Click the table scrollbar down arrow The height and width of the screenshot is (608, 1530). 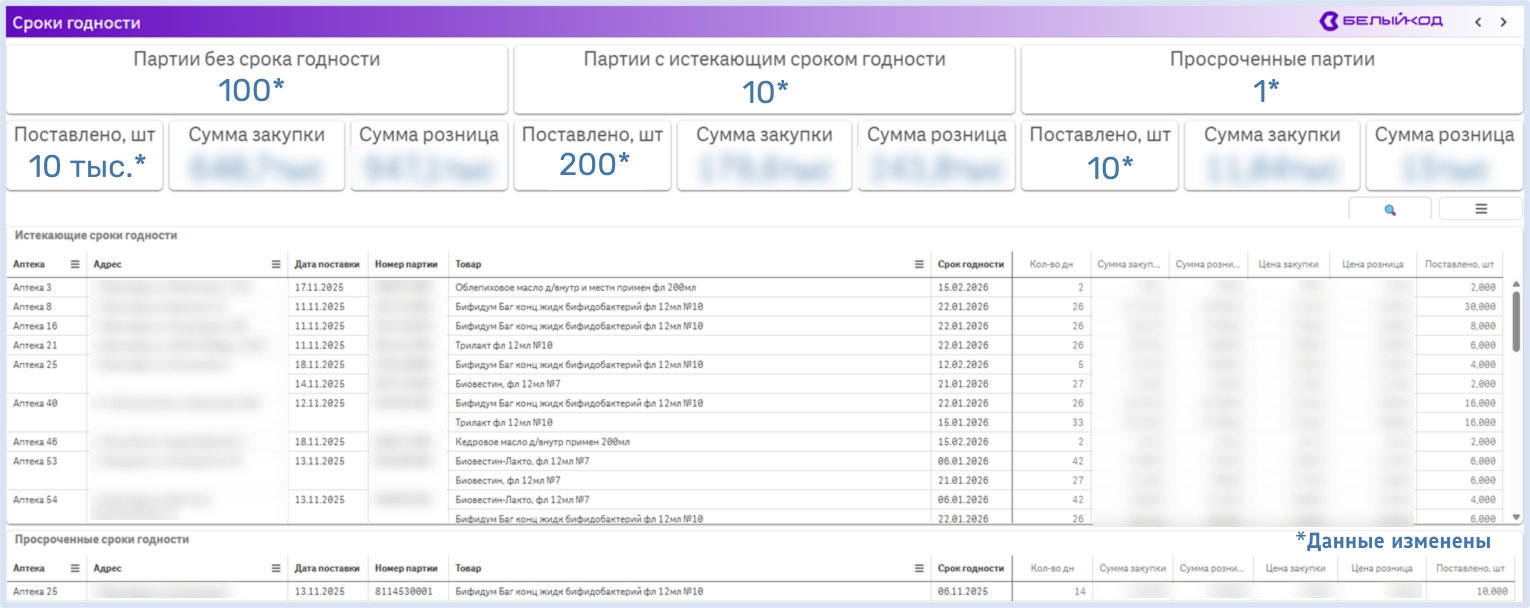coord(1516,517)
